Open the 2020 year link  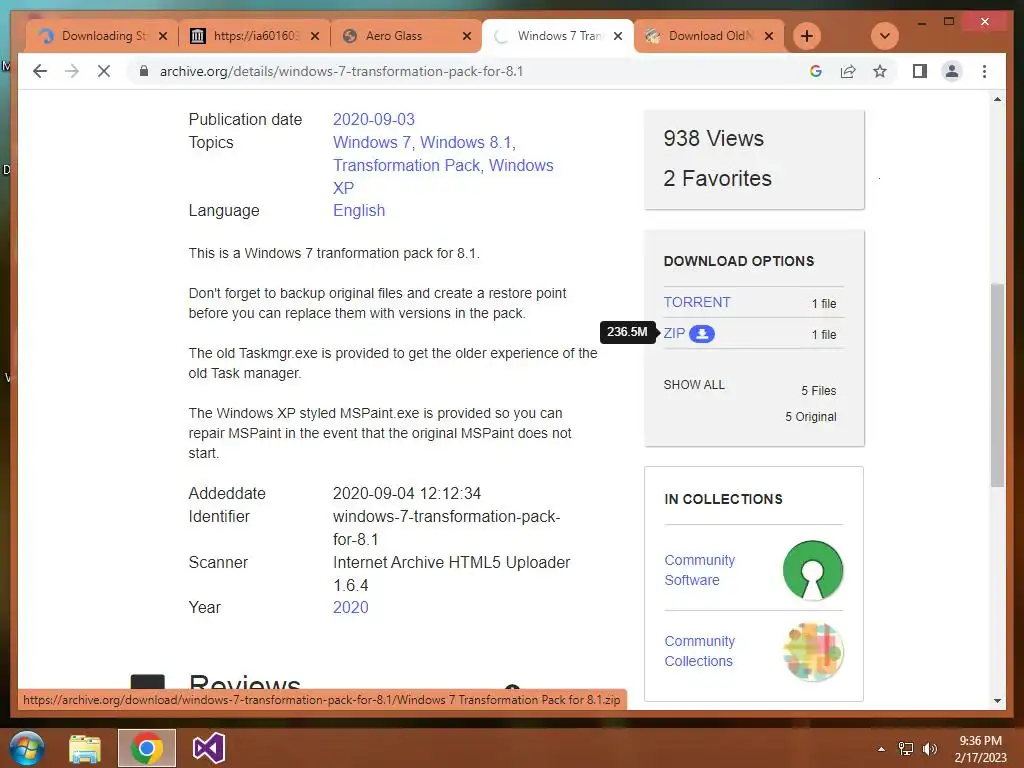351,607
